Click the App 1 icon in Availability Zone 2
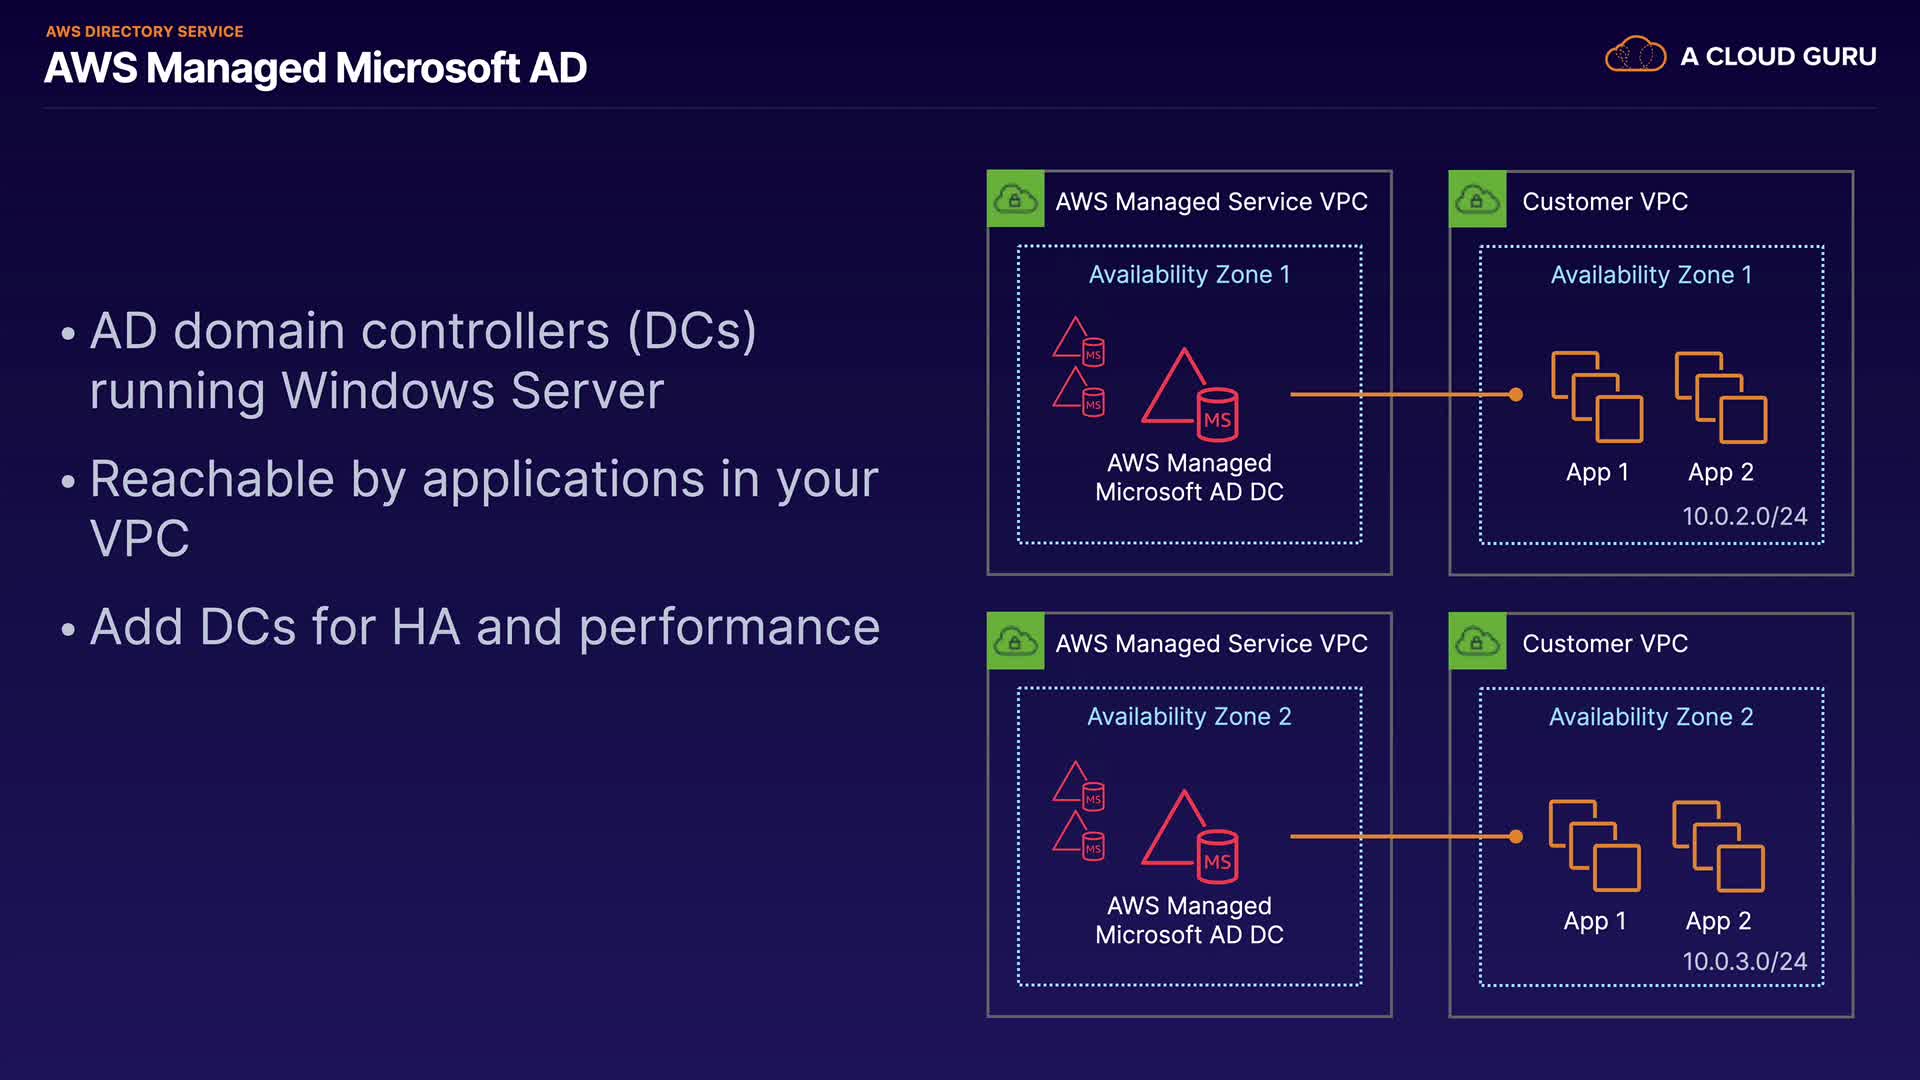This screenshot has height=1080, width=1920. 1594,845
